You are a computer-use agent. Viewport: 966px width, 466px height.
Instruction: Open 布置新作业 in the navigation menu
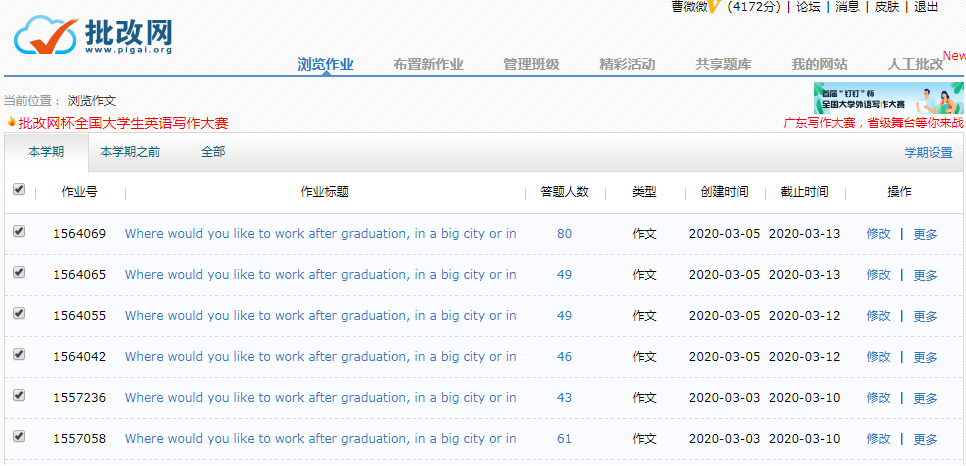pos(428,64)
